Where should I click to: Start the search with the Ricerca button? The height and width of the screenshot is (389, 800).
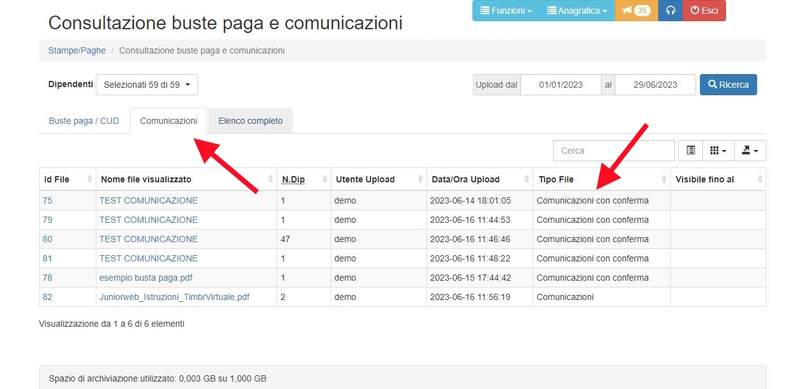pos(728,85)
